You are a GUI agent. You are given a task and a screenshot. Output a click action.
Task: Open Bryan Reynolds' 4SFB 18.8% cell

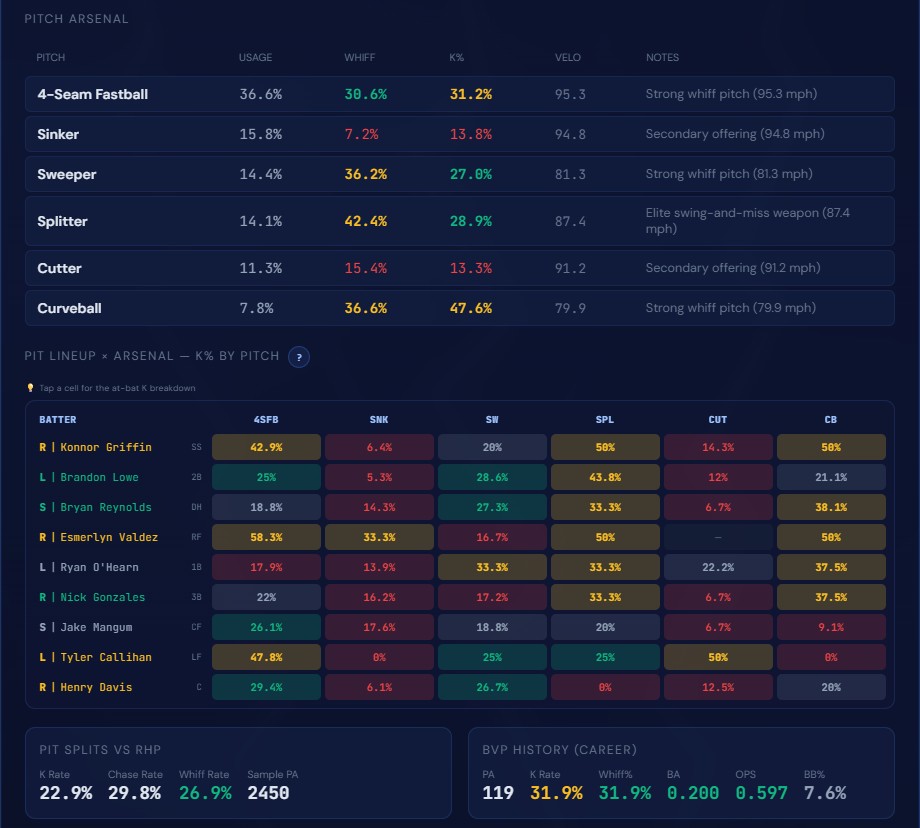[266, 507]
